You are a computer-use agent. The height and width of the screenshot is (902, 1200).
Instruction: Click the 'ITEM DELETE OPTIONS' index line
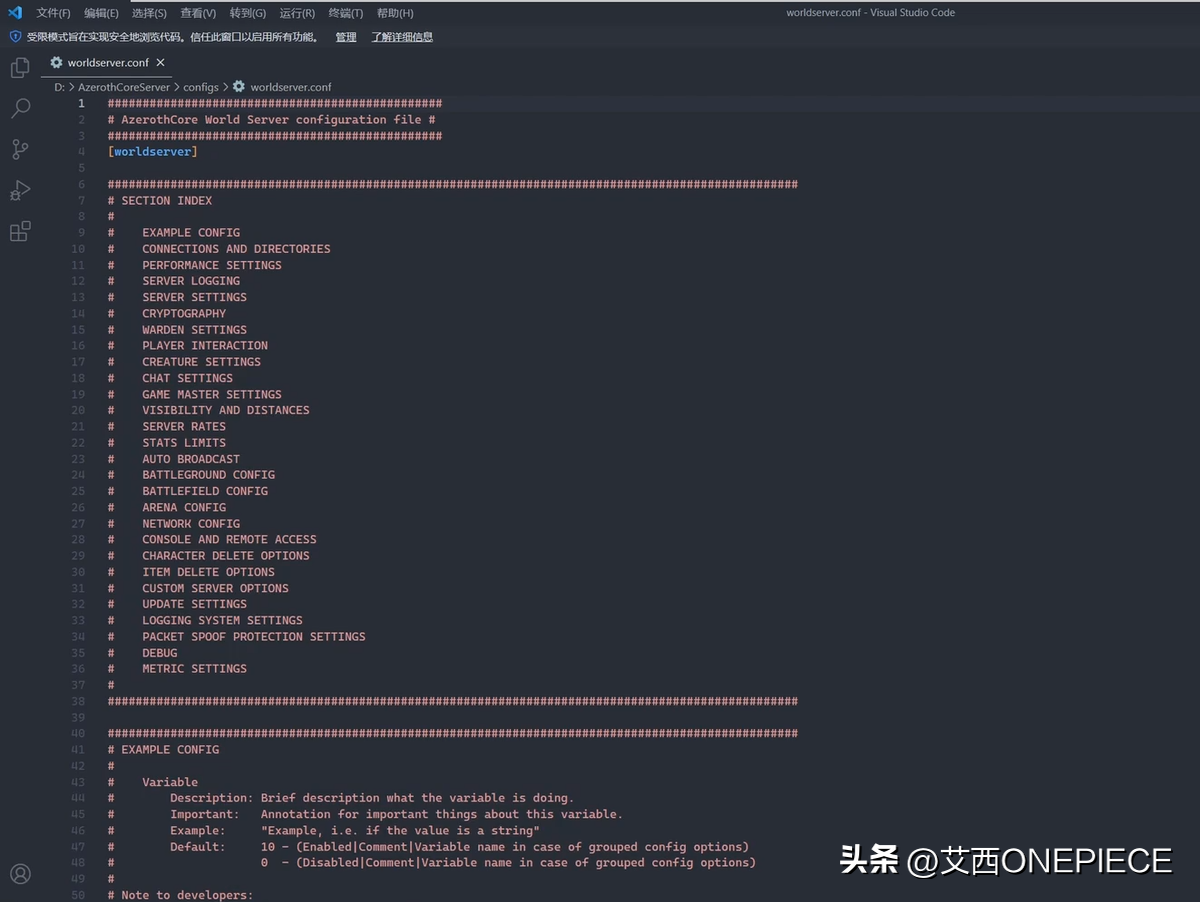coord(208,572)
